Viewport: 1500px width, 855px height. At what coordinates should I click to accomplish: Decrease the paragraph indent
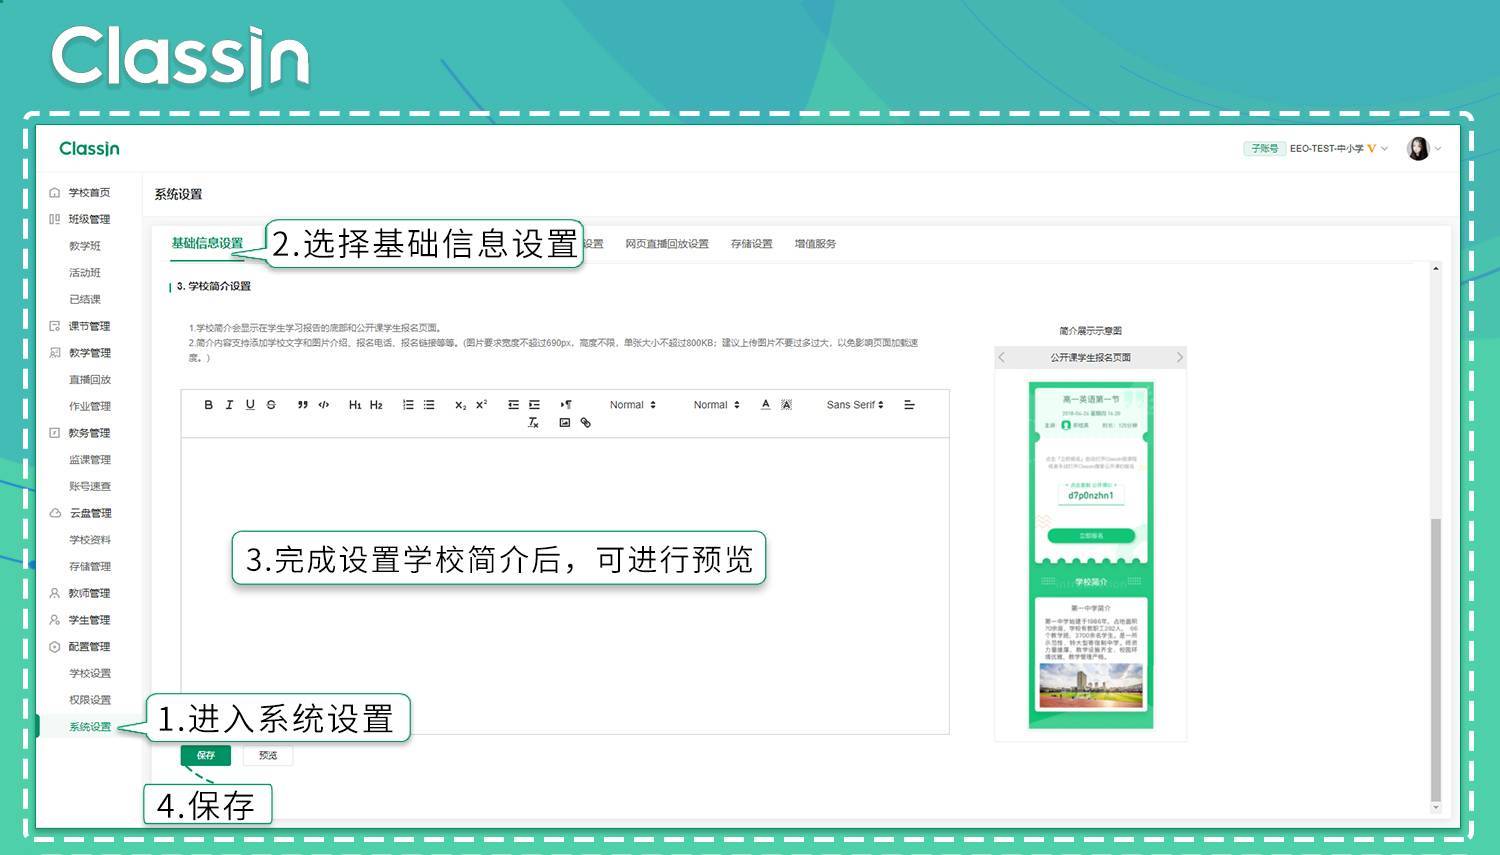513,405
